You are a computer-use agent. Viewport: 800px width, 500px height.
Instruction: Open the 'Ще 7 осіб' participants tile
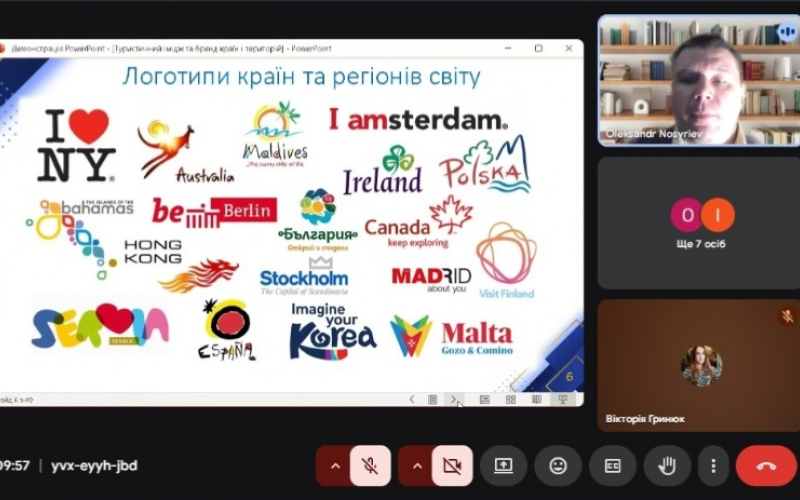point(698,223)
